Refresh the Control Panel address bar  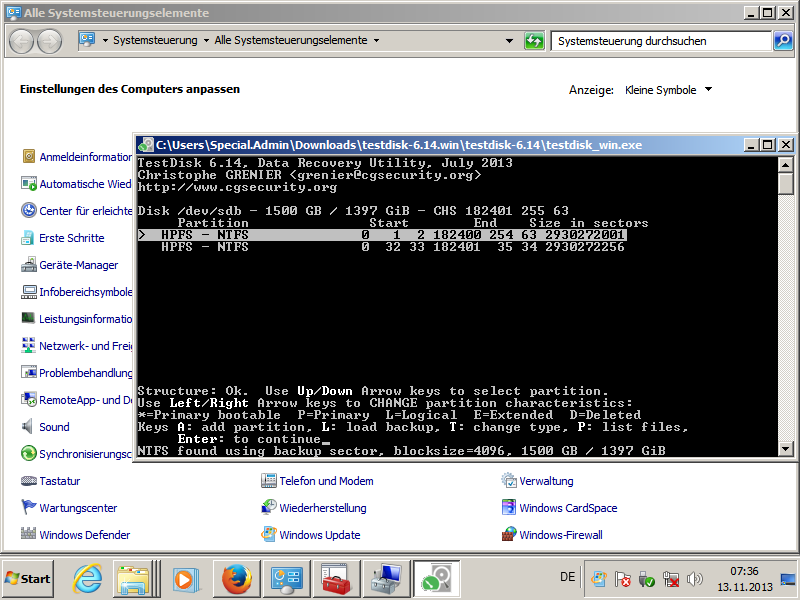[534, 41]
